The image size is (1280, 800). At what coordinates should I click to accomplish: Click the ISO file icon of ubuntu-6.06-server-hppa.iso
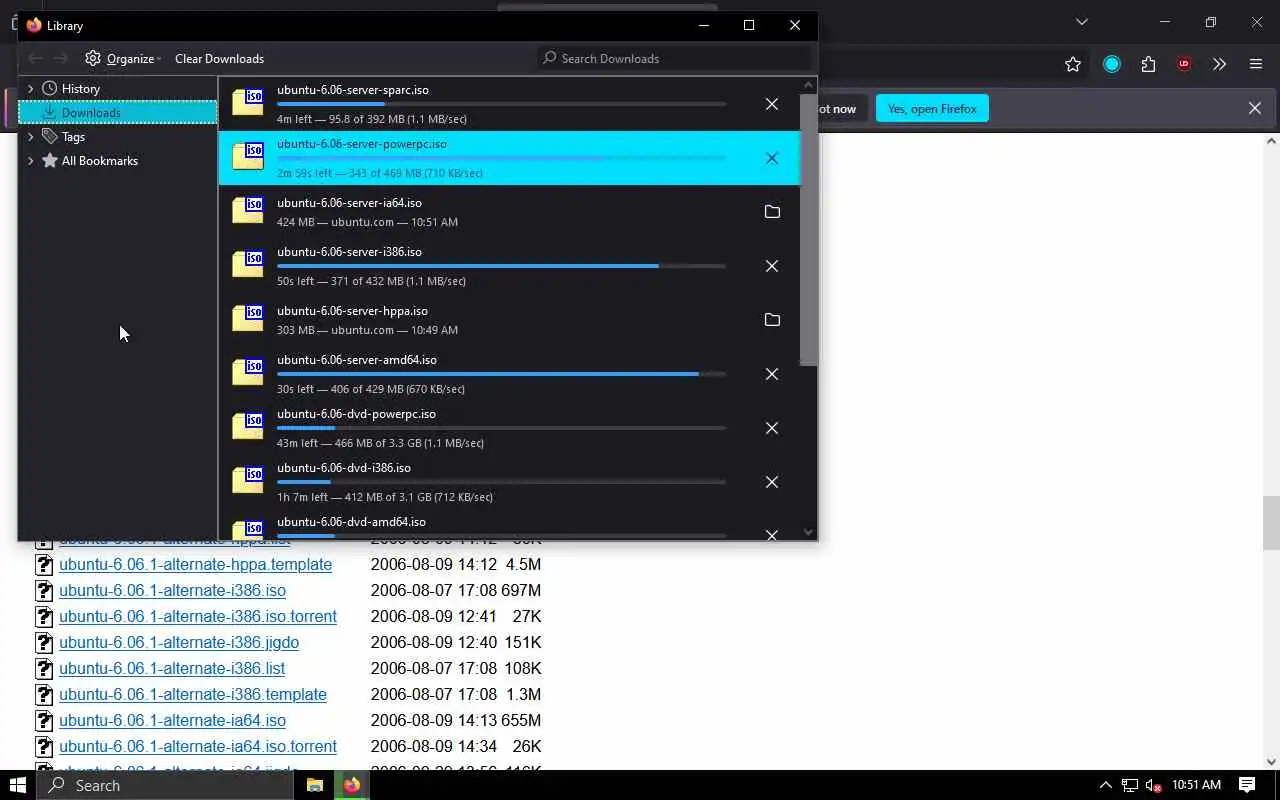(x=248, y=318)
